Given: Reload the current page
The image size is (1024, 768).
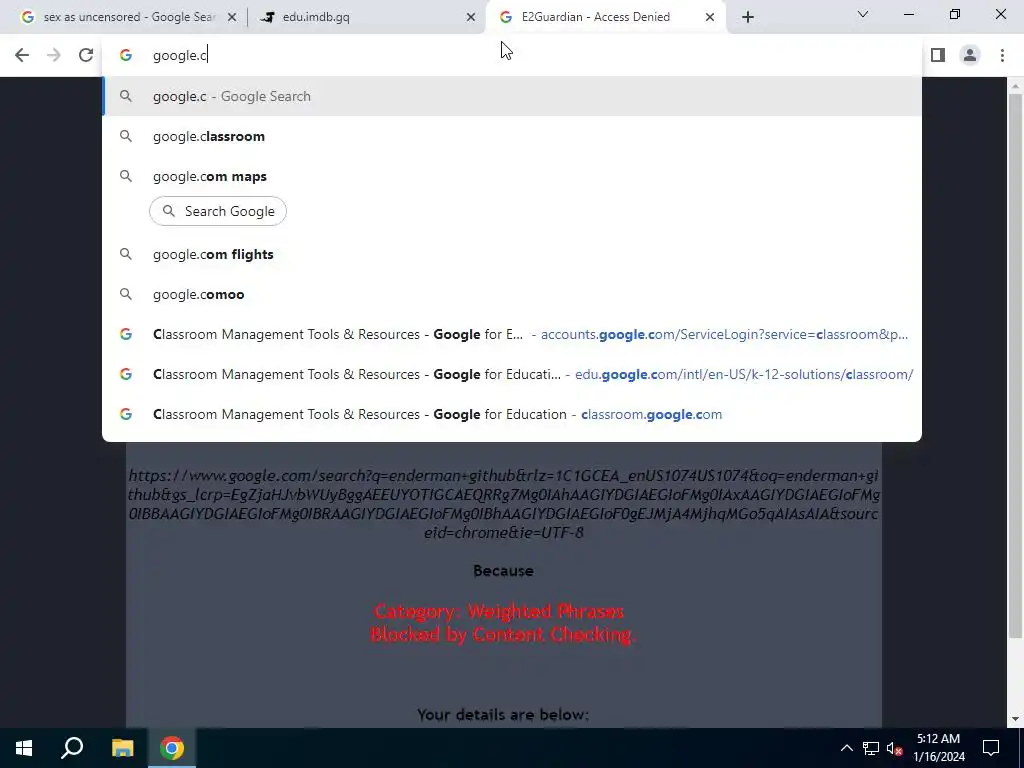Looking at the screenshot, I should (x=86, y=56).
